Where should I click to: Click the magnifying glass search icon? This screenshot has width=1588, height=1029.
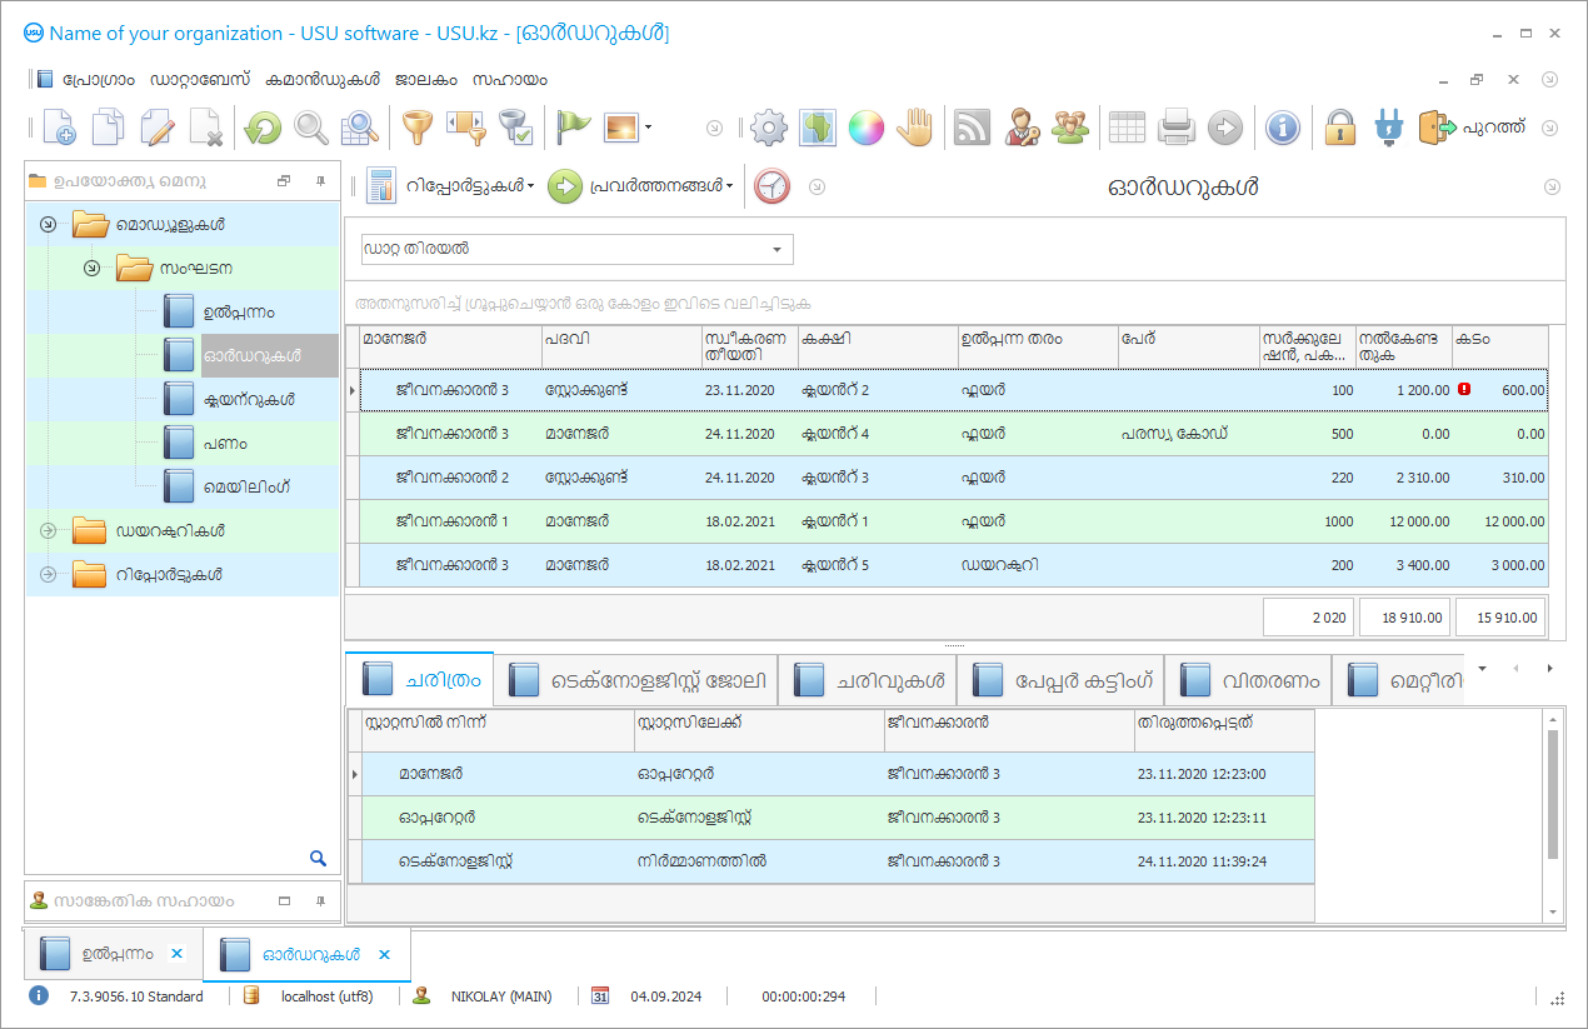click(x=311, y=128)
